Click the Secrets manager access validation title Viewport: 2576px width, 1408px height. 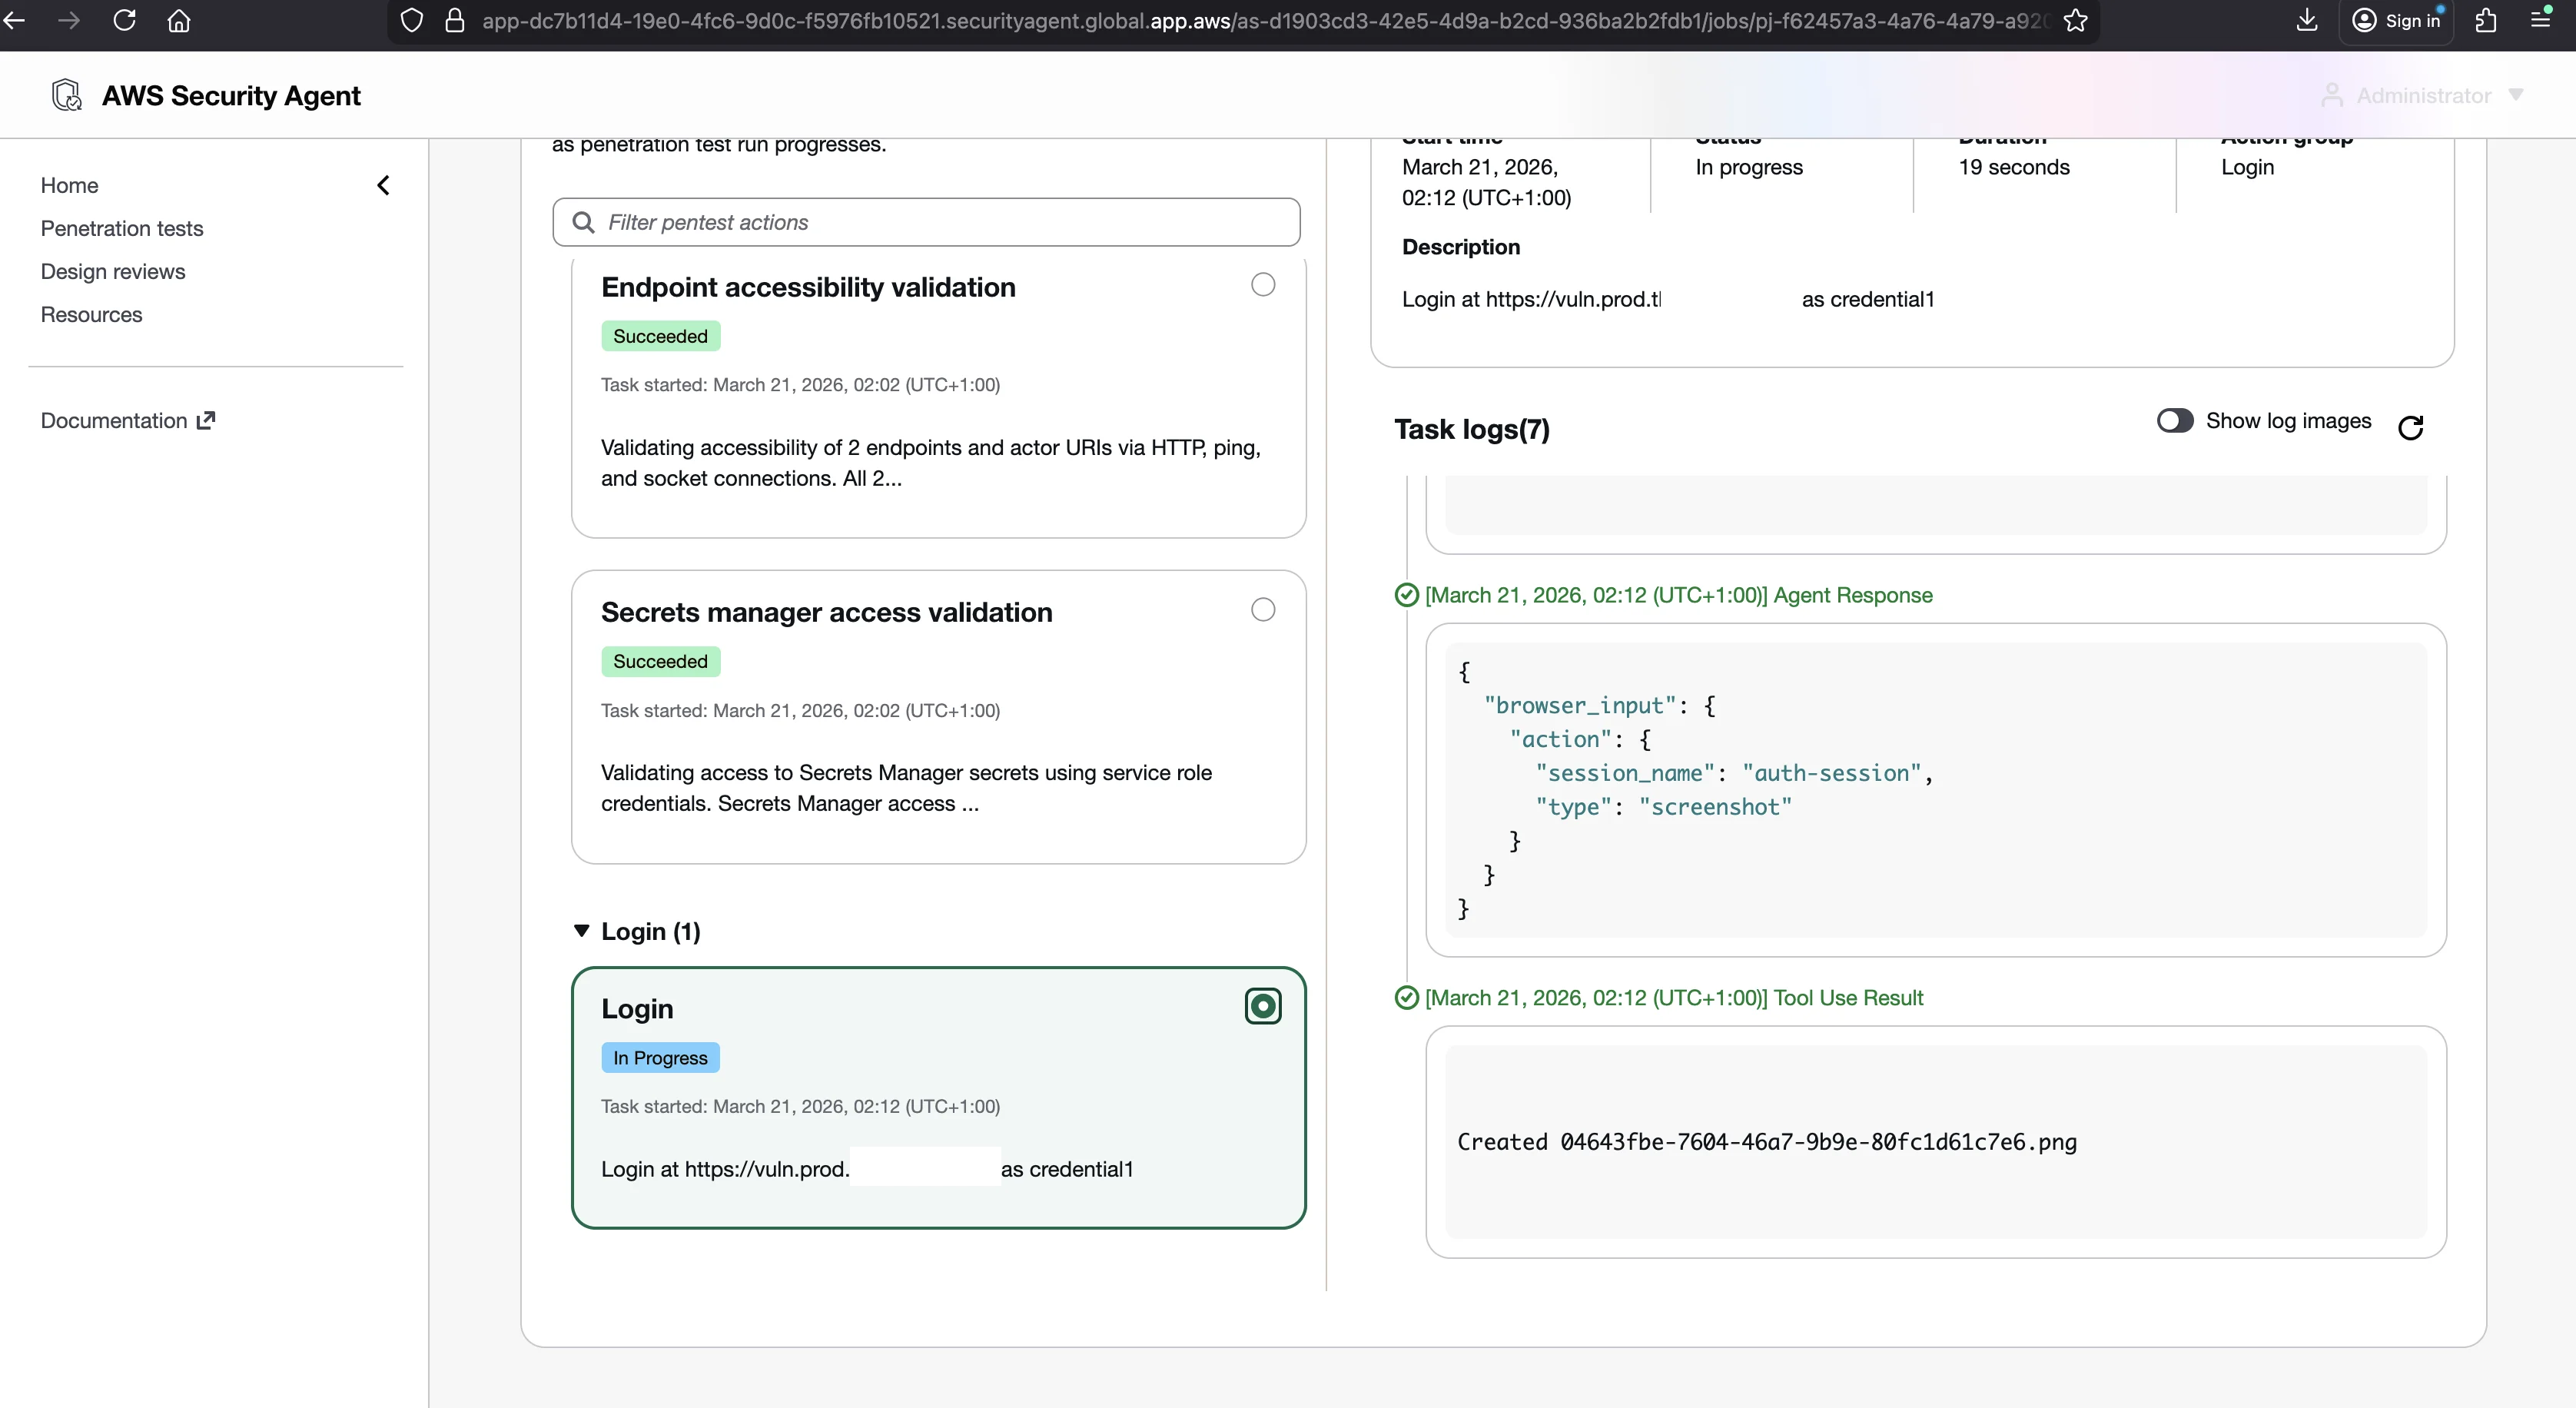826,612
